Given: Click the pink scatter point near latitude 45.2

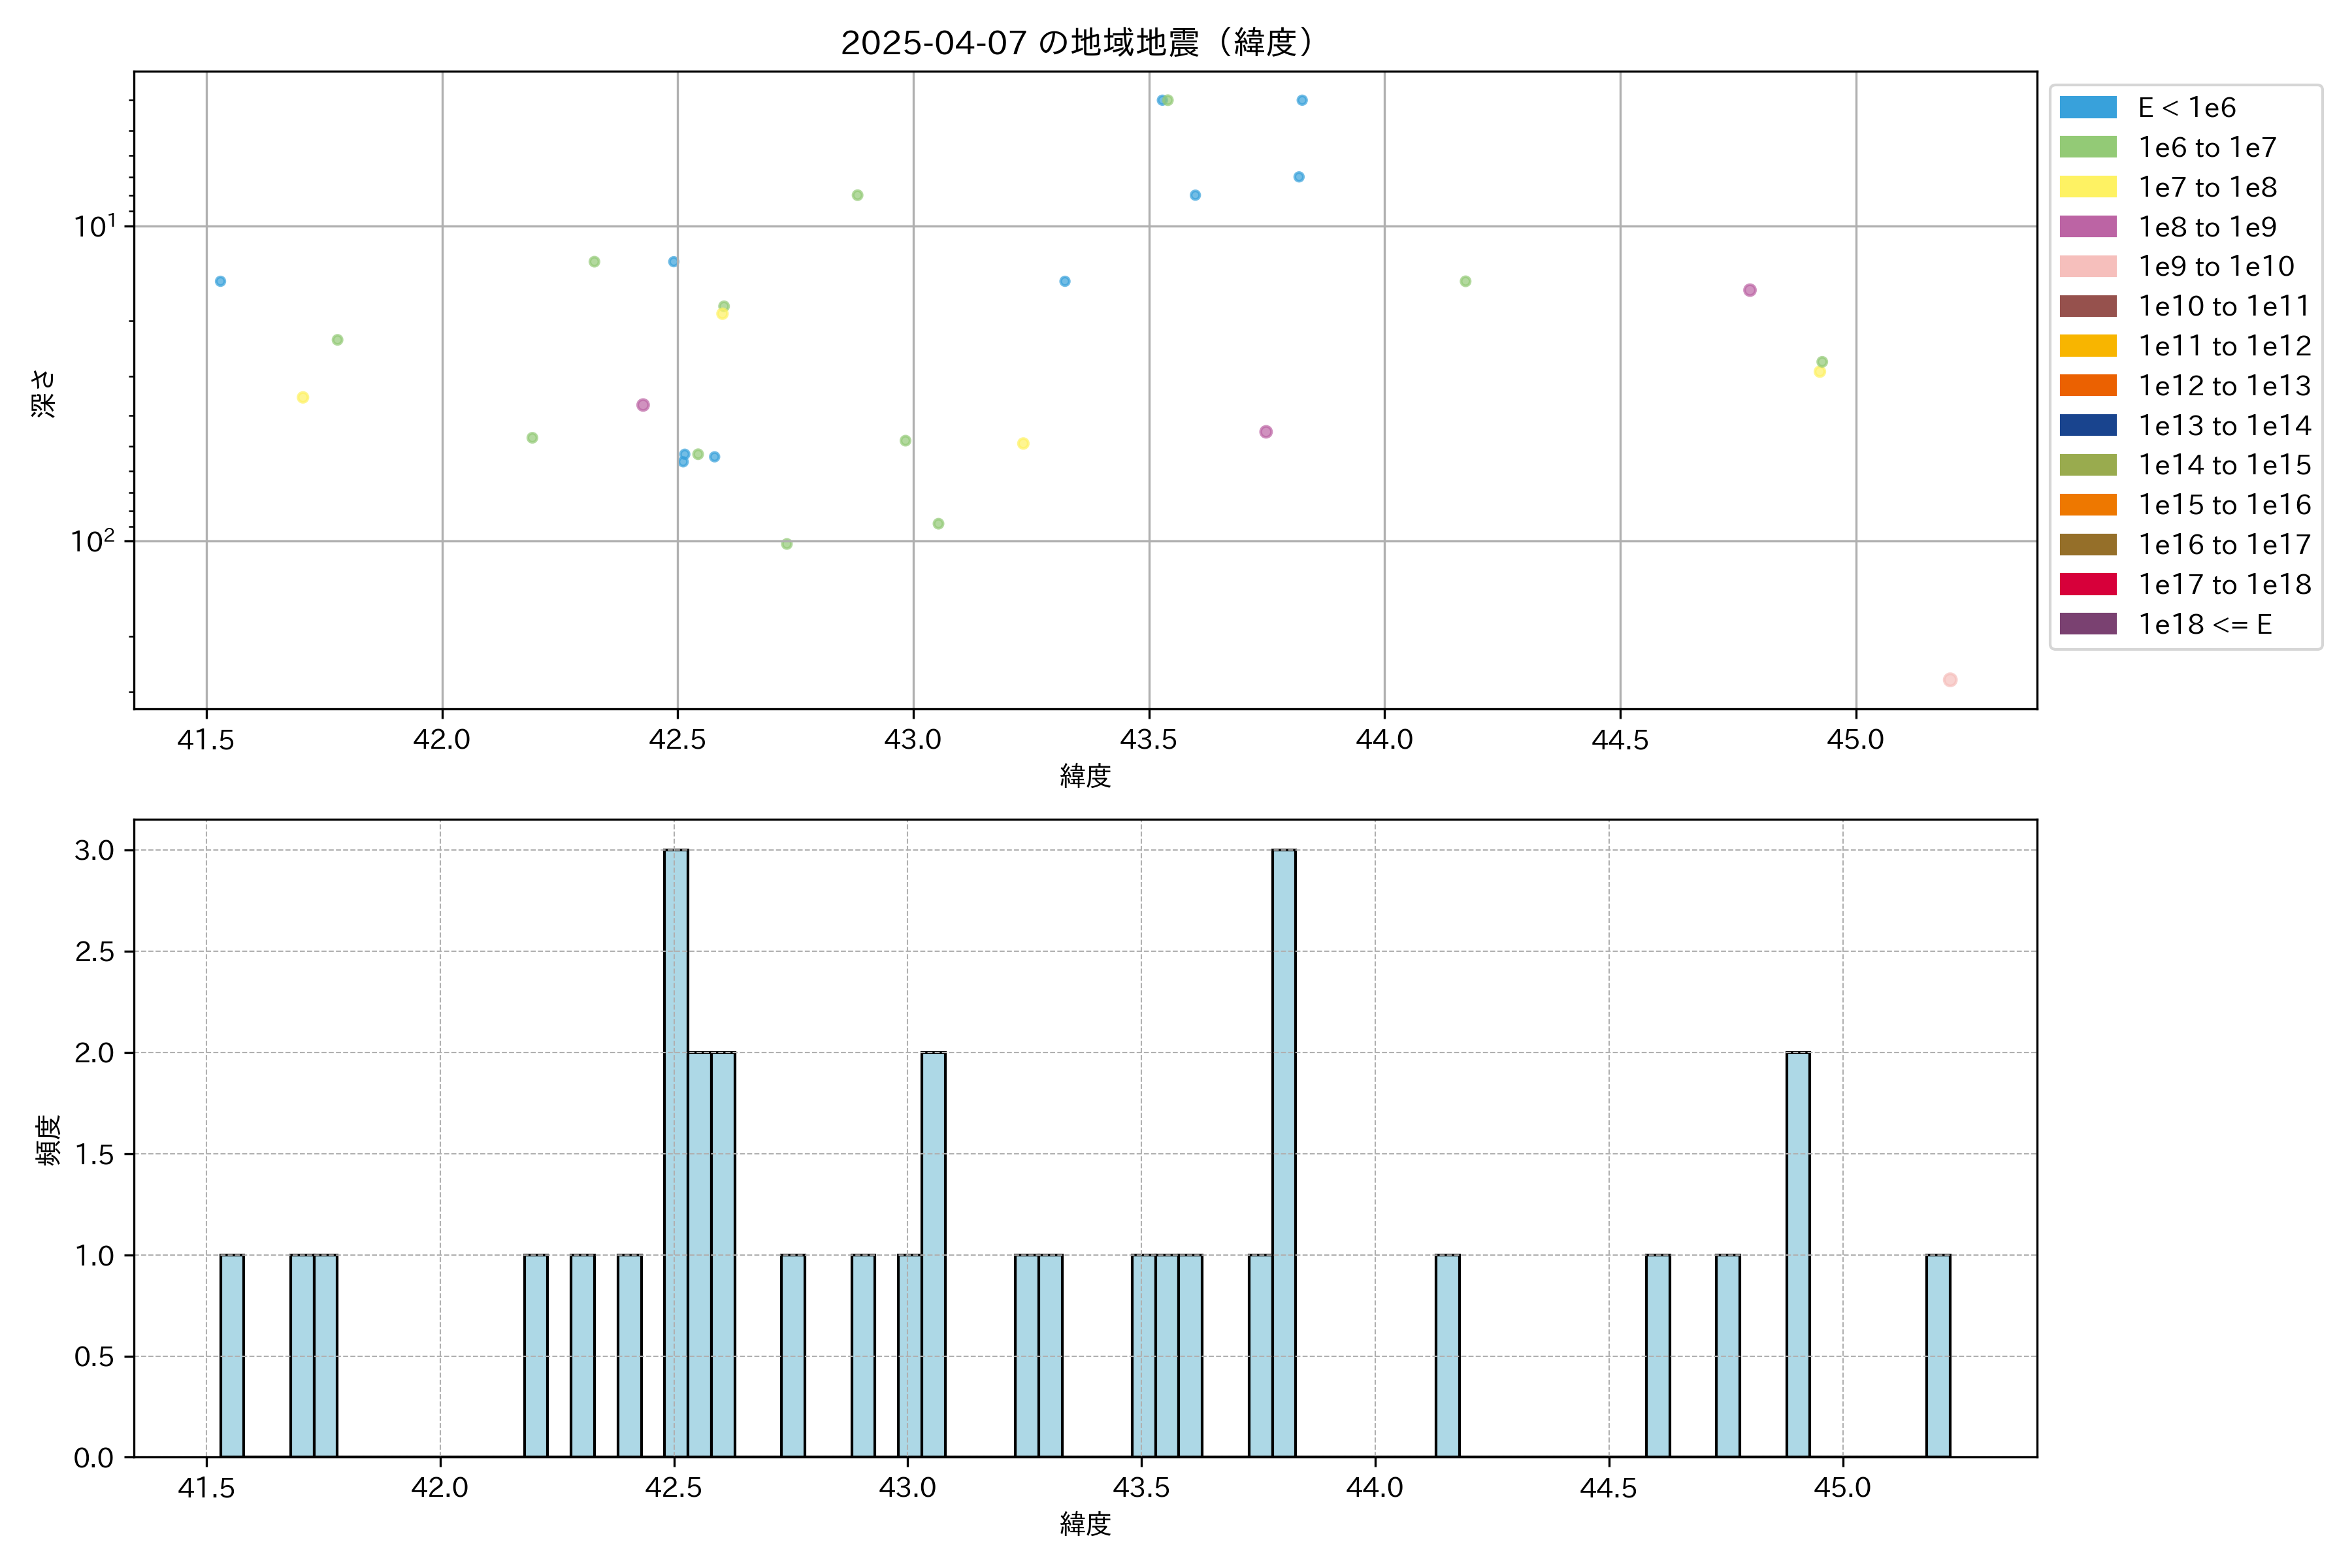Looking at the screenshot, I should 1950,680.
